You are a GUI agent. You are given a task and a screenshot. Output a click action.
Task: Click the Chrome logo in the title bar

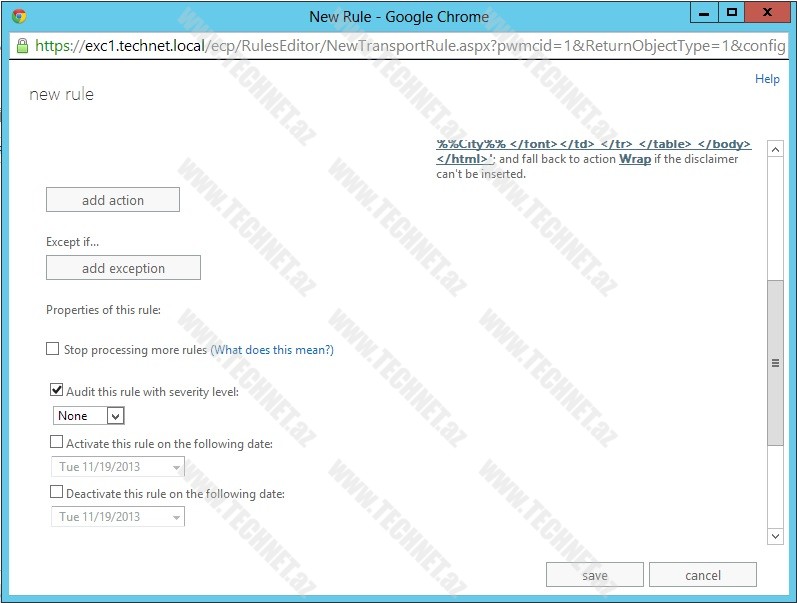[x=19, y=16]
